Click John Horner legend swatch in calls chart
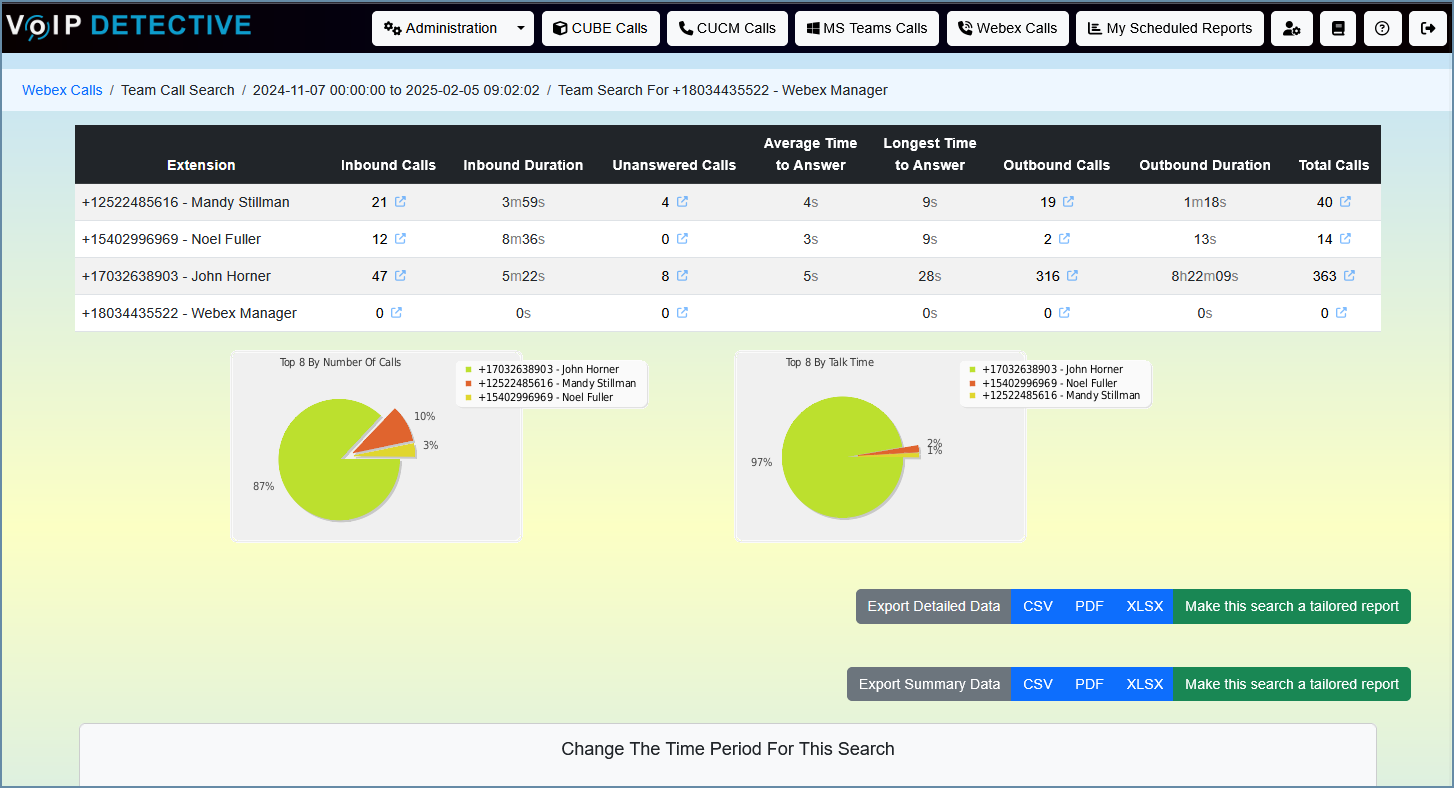Image resolution: width=1454 pixels, height=788 pixels. click(468, 370)
